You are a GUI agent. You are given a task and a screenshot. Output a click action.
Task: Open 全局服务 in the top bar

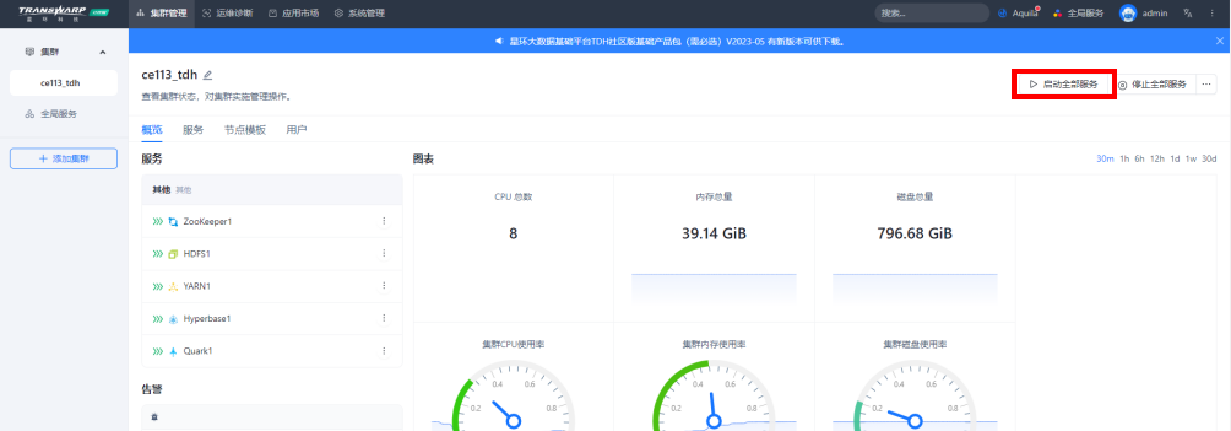click(1078, 14)
